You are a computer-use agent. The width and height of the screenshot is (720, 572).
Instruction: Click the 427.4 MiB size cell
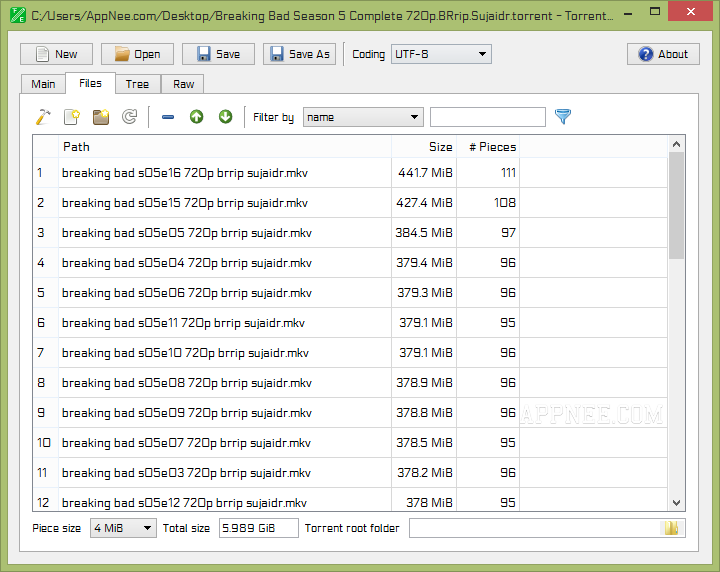[424, 202]
